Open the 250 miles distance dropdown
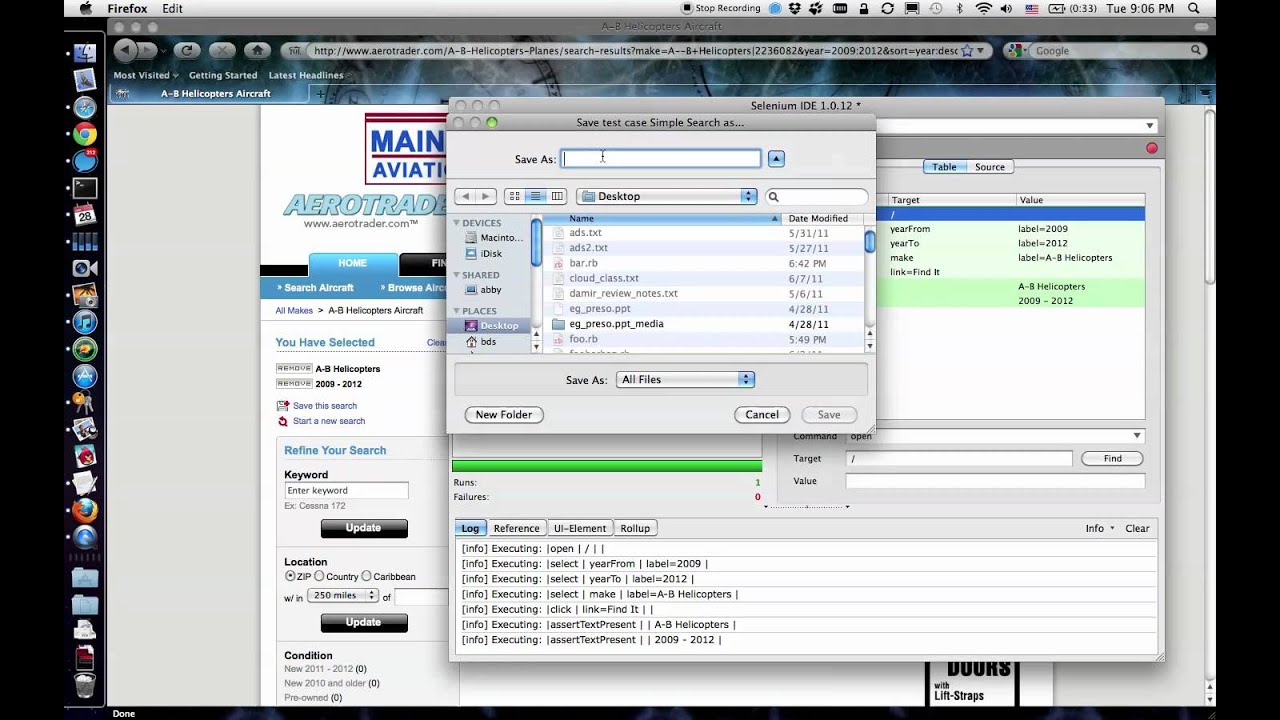 342,595
